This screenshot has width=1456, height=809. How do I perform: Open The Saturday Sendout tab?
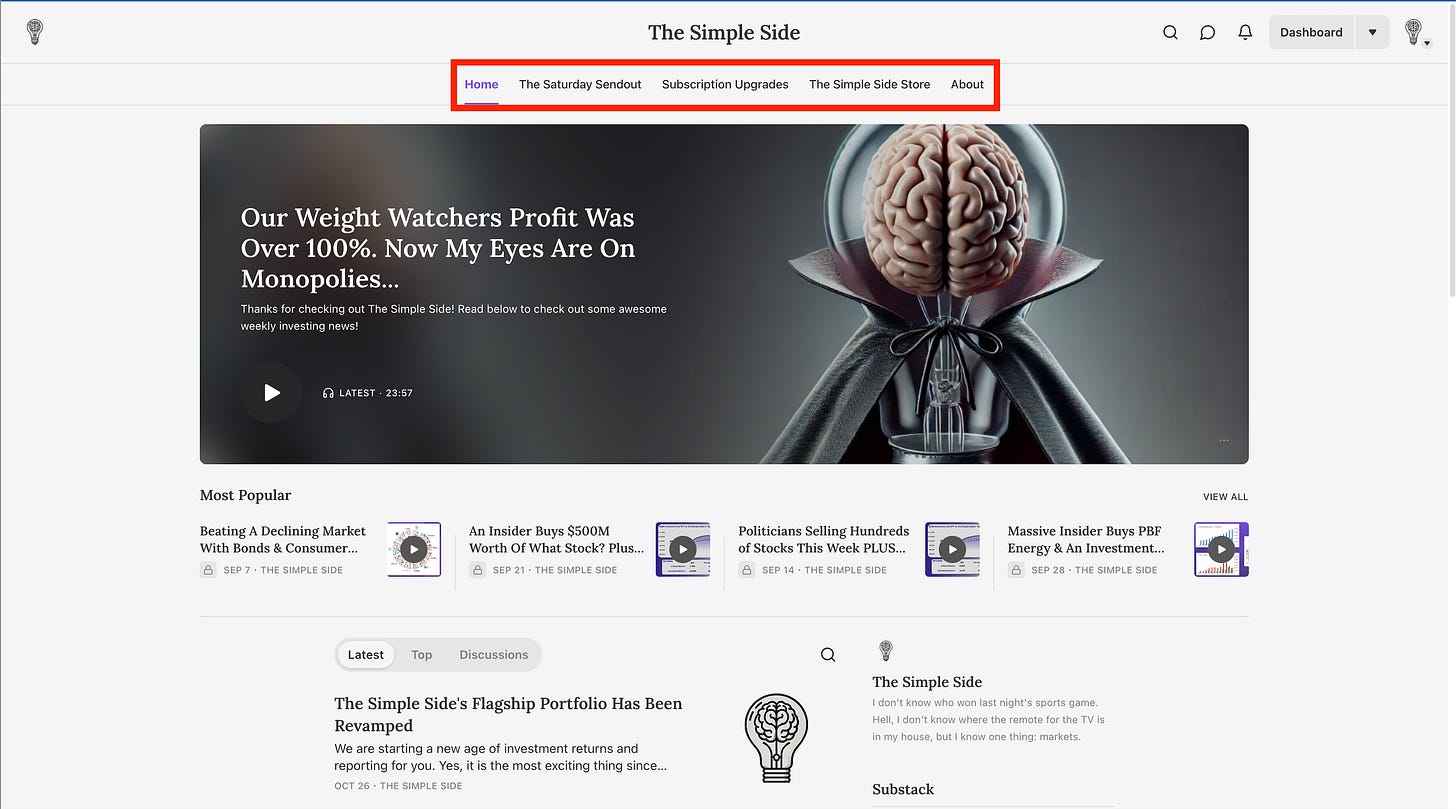(x=580, y=84)
